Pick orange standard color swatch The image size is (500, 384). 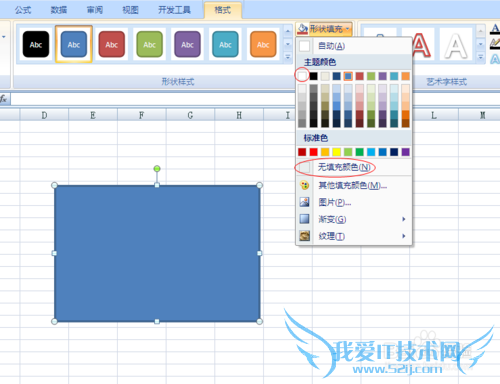click(325, 152)
